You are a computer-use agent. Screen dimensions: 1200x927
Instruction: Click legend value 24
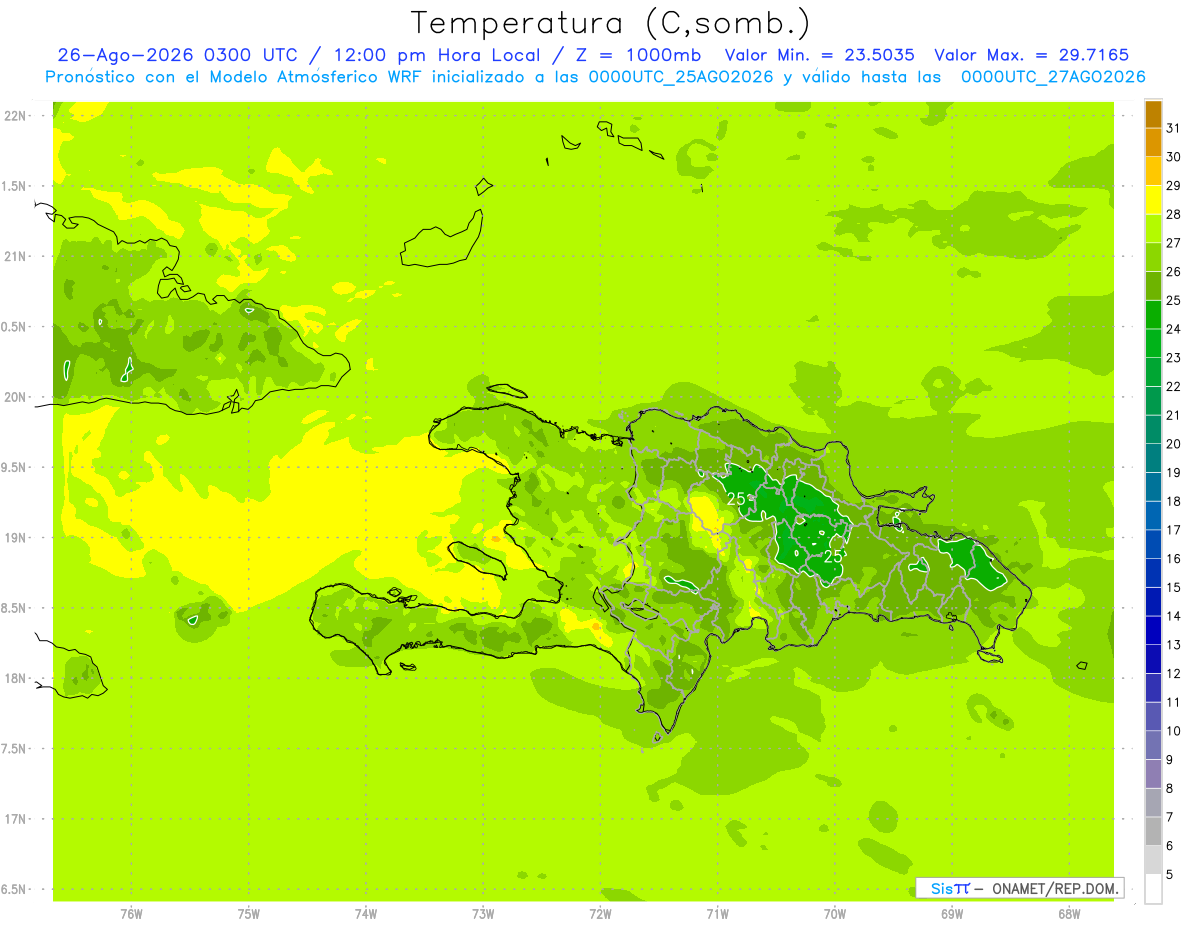point(1173,329)
